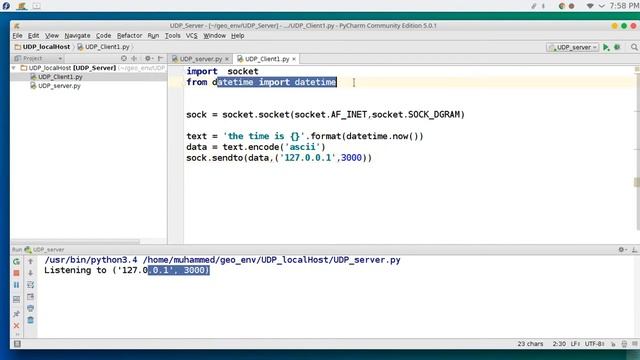Close the Run tab with the red X
Image resolution: width=640 pixels, height=360 pixels.
pos(16,326)
